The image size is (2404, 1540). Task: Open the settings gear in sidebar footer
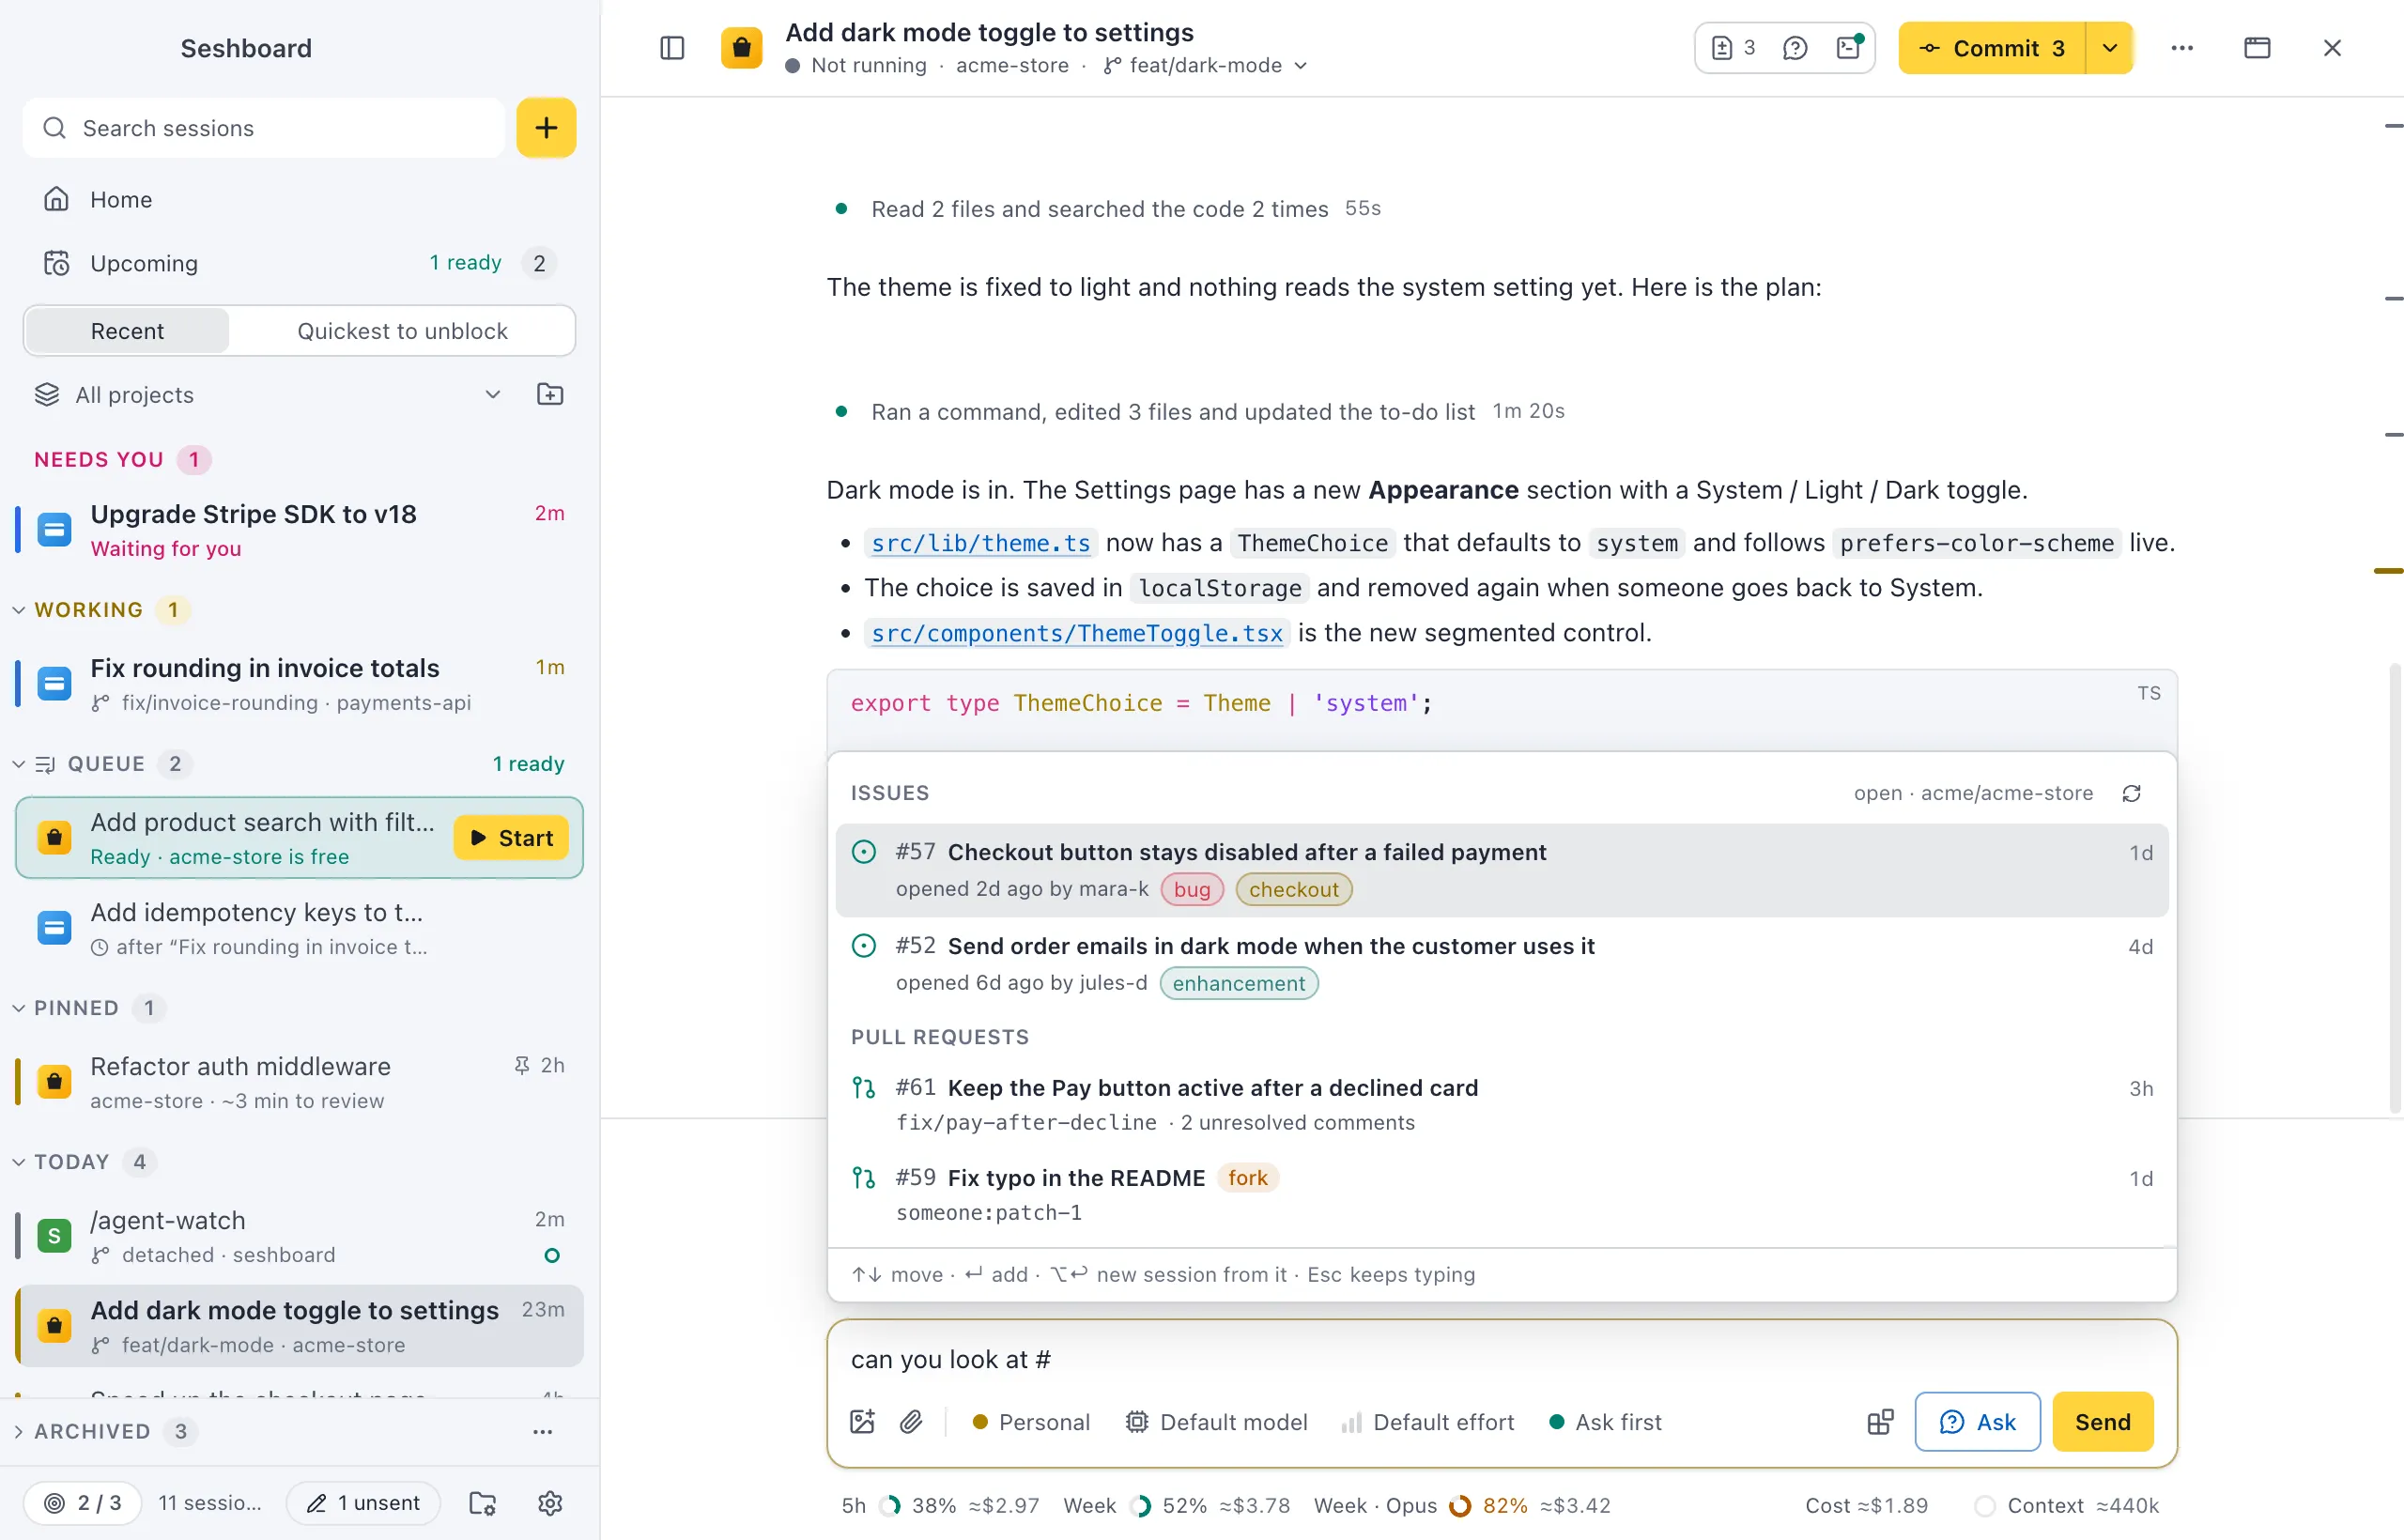pyautogui.click(x=550, y=1503)
